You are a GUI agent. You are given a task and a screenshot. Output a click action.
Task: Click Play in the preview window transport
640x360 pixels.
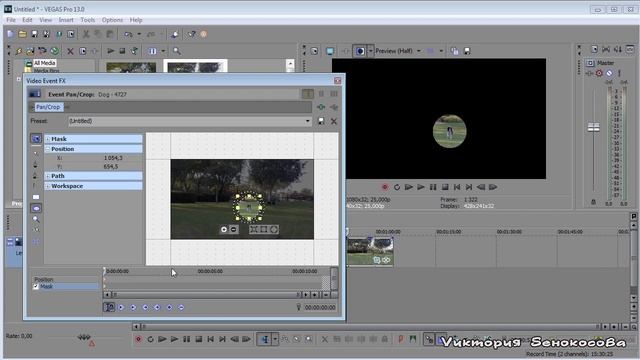pyautogui.click(x=421, y=187)
